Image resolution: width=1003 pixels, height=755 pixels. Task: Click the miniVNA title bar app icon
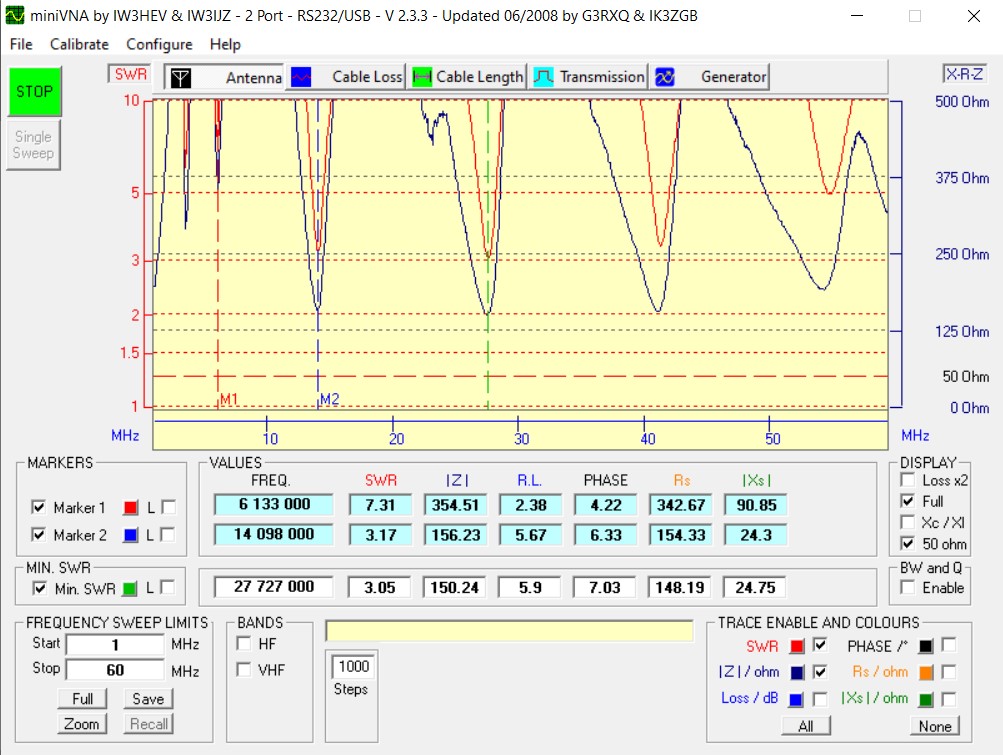14,16
